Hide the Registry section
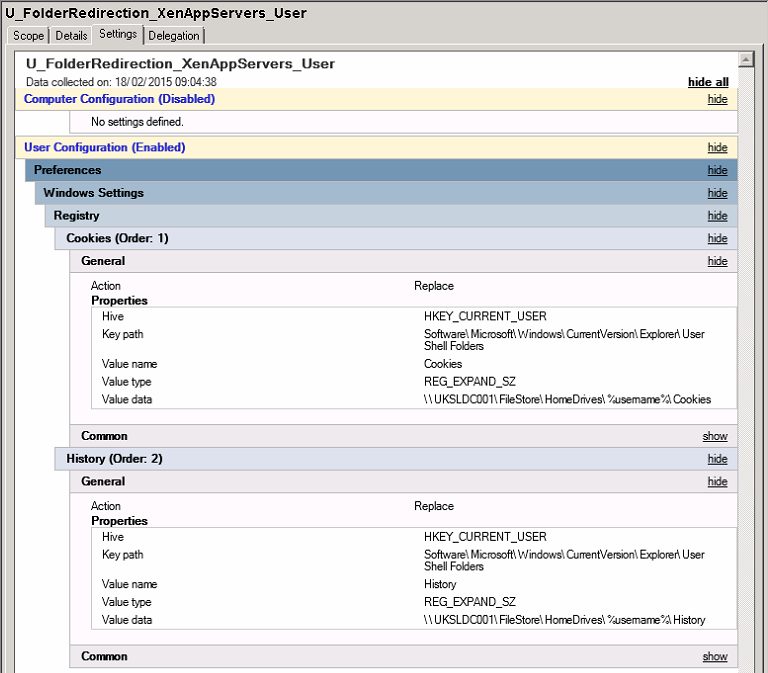Screen dimensions: 768x673 717,216
